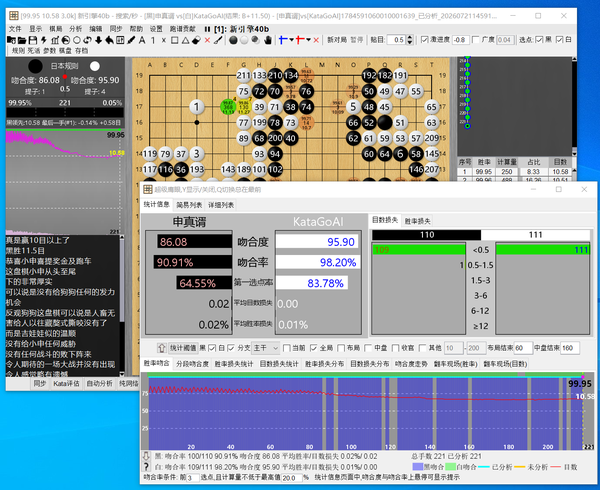Viewport: 600px width, 490px height.
Task: Toggle the 激进度 checkbox
Action: [424, 39]
